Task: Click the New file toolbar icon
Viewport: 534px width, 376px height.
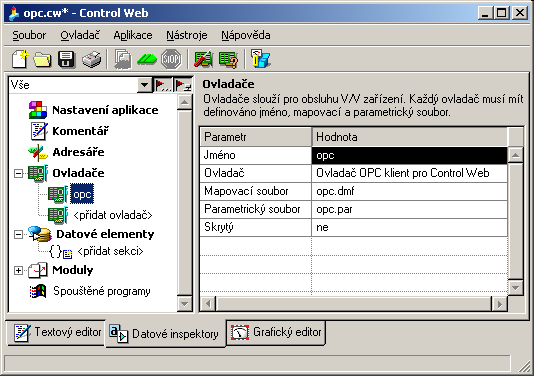Action: (x=20, y=59)
